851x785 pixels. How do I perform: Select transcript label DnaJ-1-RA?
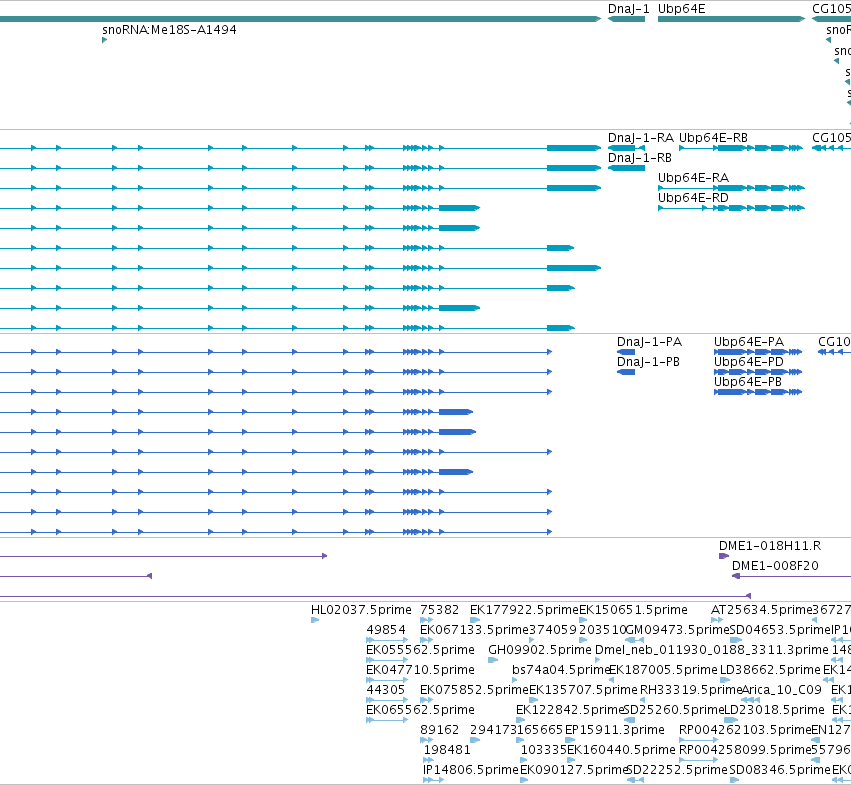pyautogui.click(x=641, y=138)
